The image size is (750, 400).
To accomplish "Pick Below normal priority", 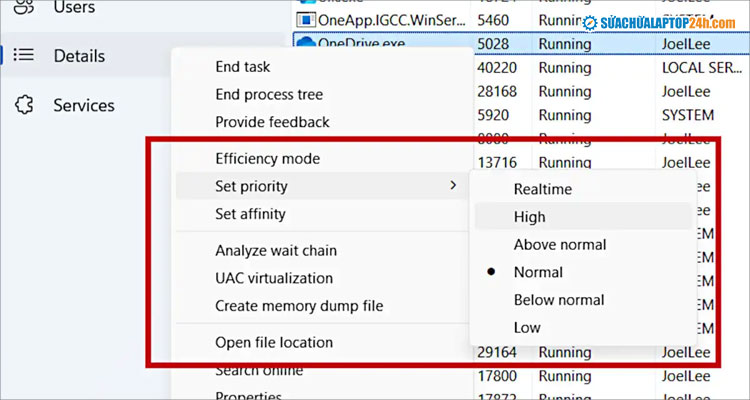I will 559,300.
